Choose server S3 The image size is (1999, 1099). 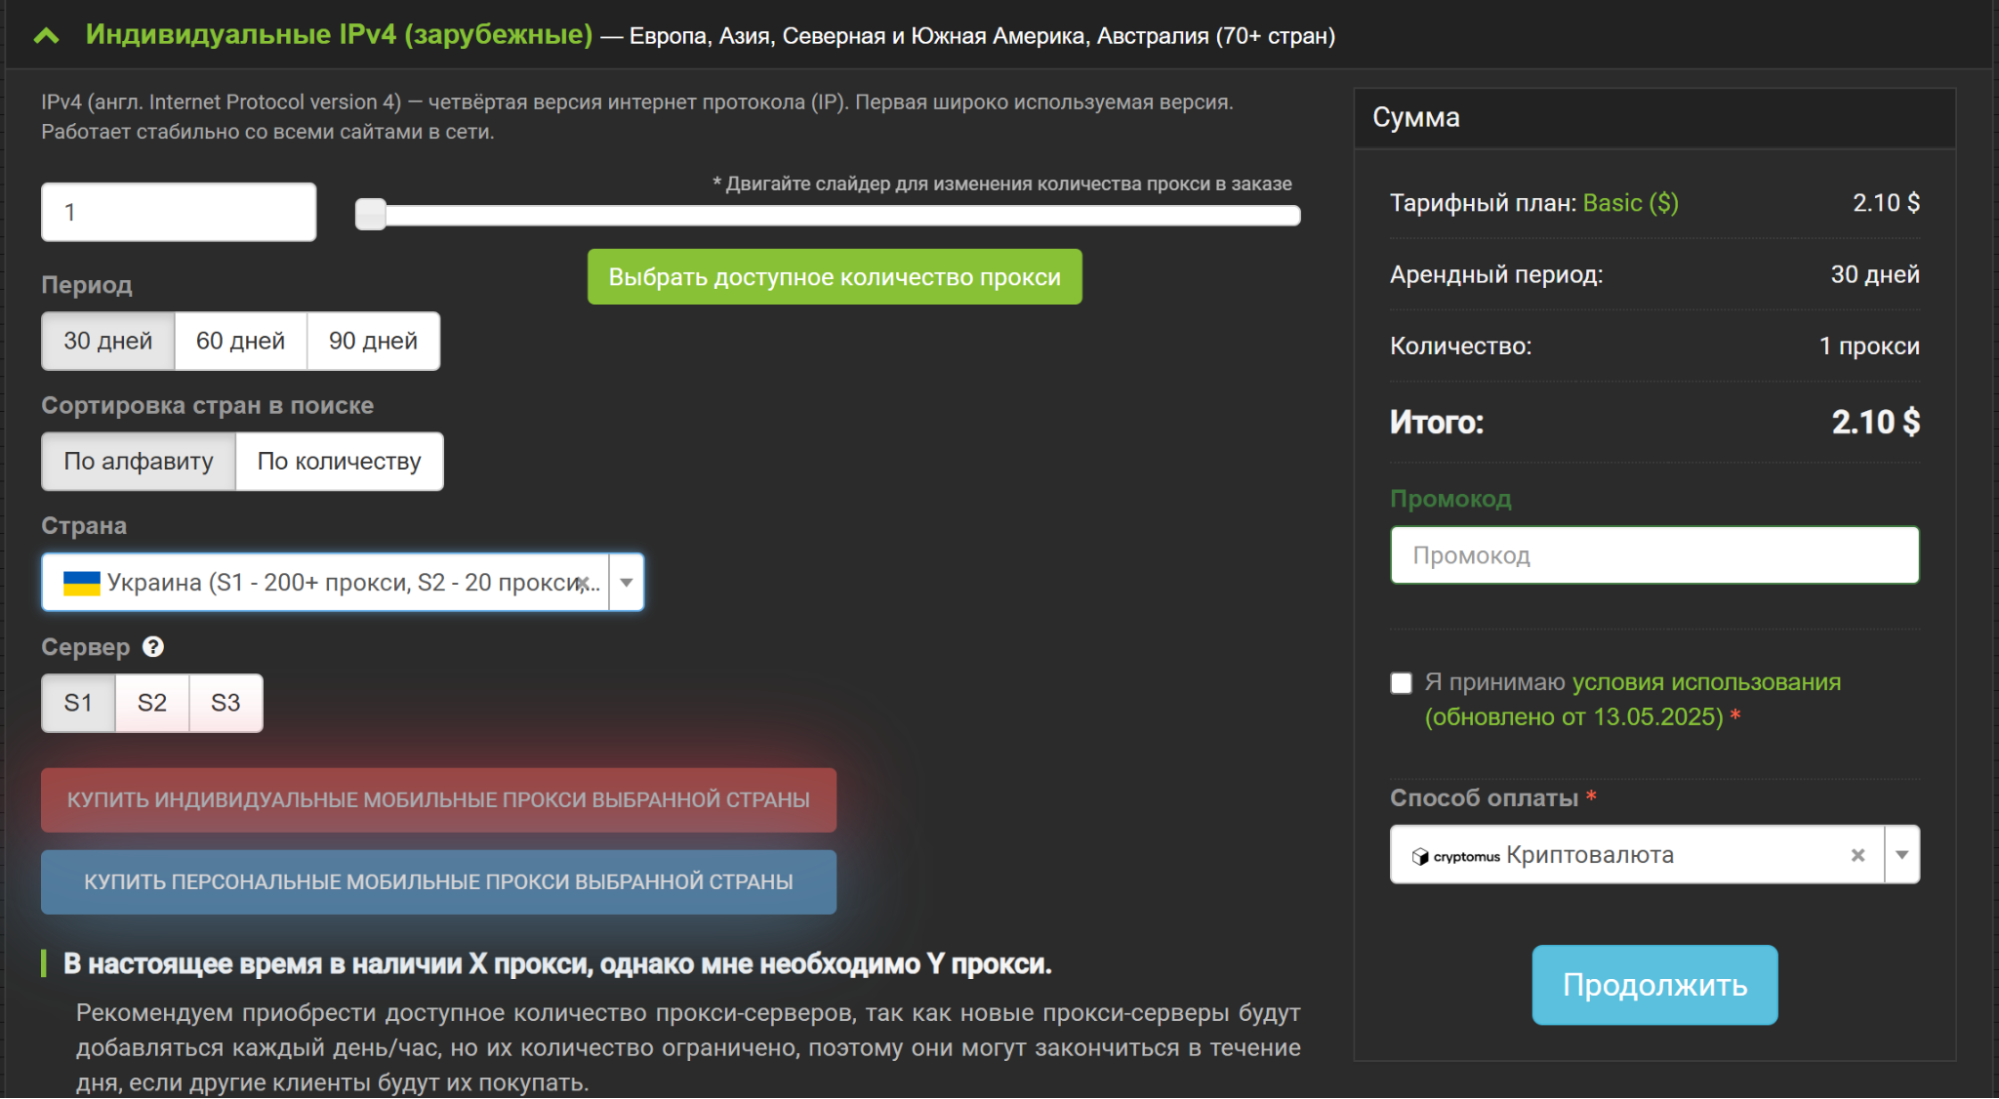click(226, 703)
